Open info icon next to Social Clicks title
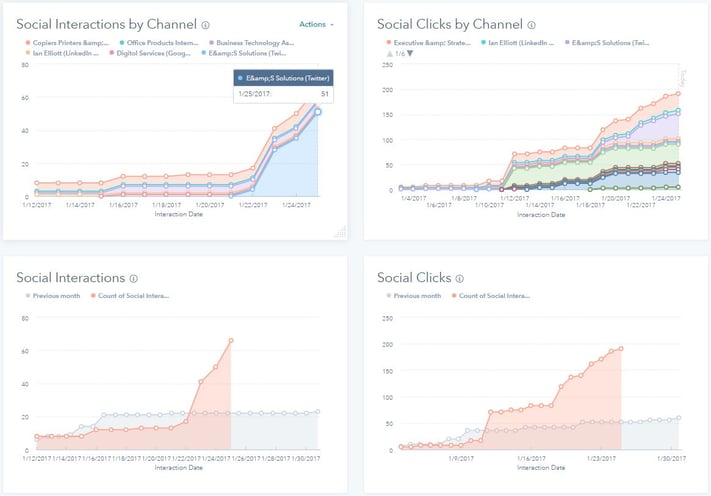Screen dimensions: 711x496 (459, 278)
